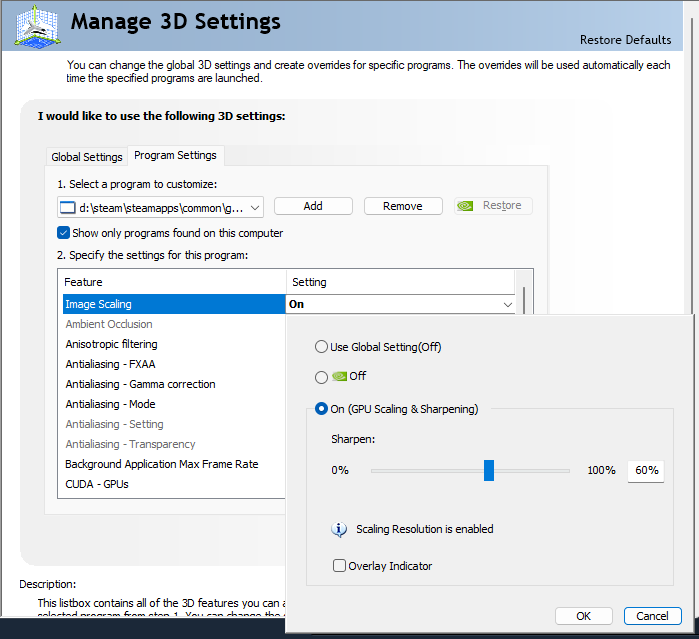
Task: Select the Off radio option for Image Scaling
Action: point(321,377)
